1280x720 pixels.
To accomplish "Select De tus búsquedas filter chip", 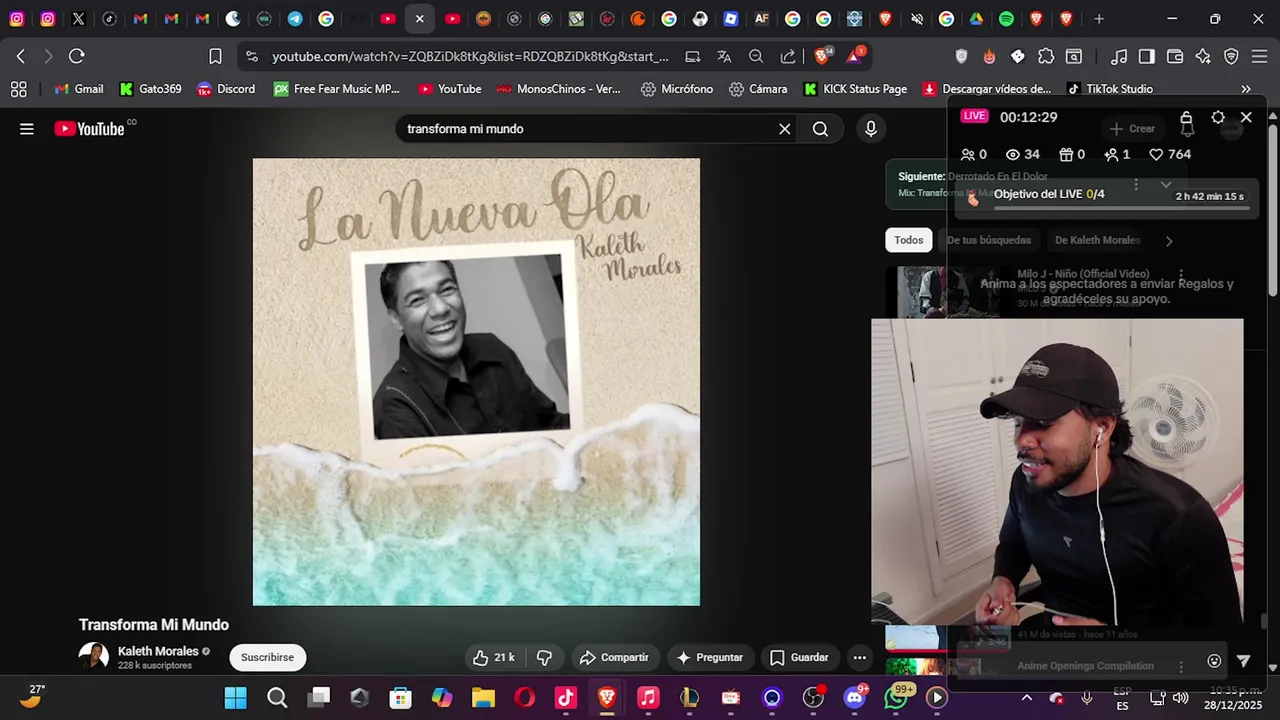I will 989,240.
